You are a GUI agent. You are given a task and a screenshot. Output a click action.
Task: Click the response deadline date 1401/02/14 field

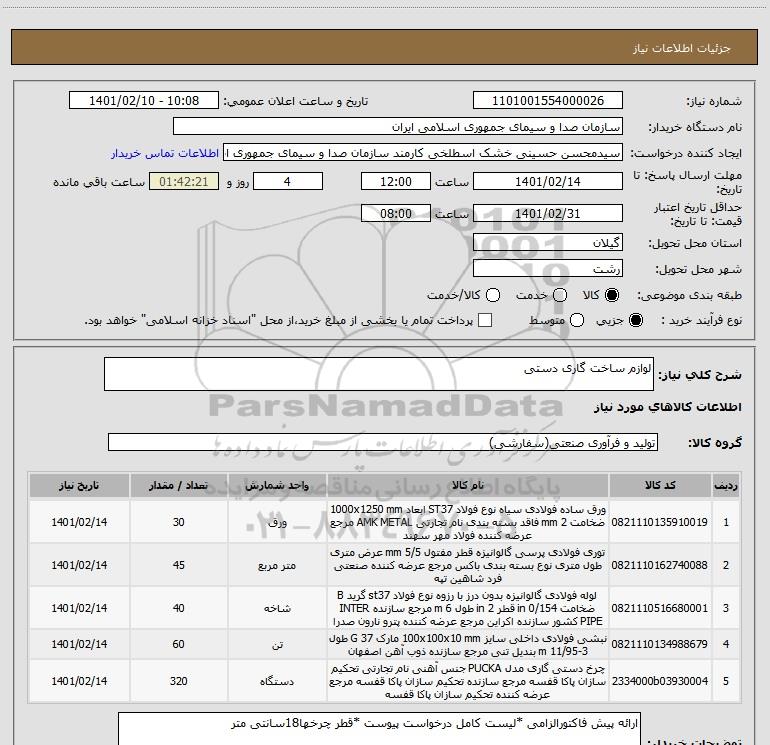click(x=548, y=181)
